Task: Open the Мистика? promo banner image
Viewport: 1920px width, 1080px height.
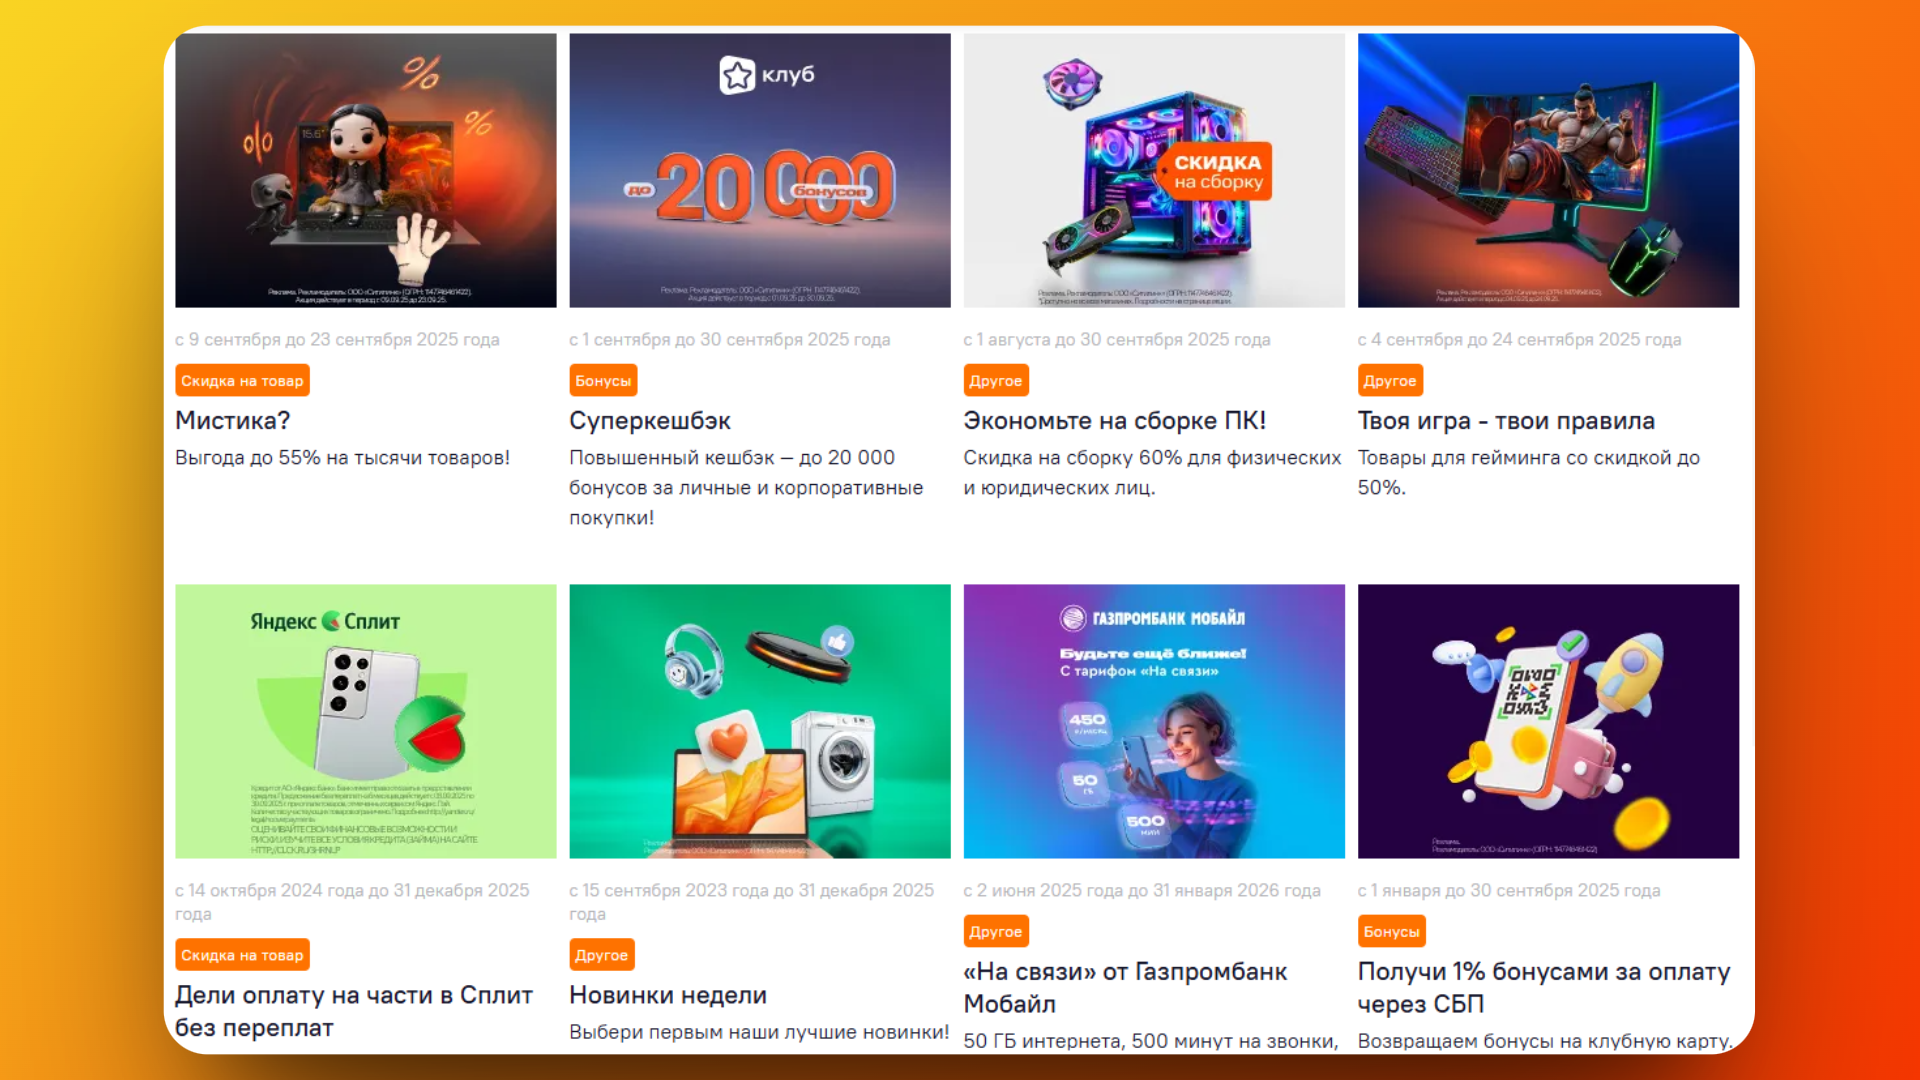Action: [366, 170]
